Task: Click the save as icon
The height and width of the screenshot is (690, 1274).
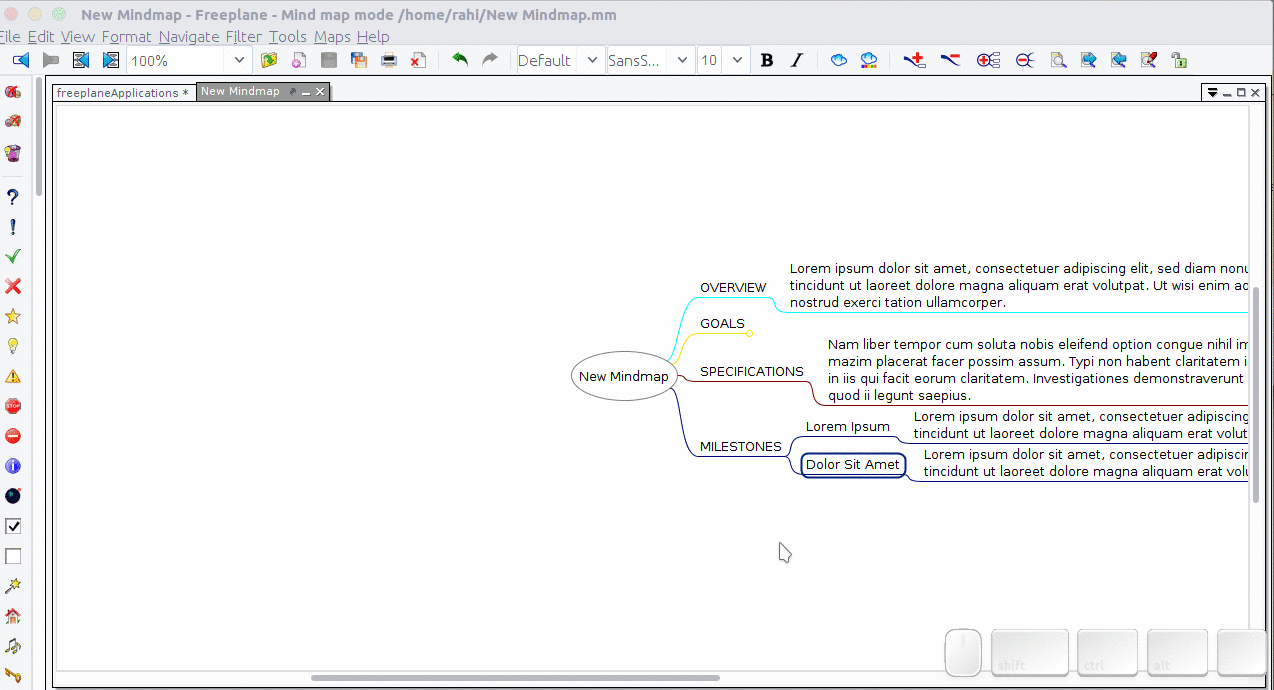Action: (359, 60)
